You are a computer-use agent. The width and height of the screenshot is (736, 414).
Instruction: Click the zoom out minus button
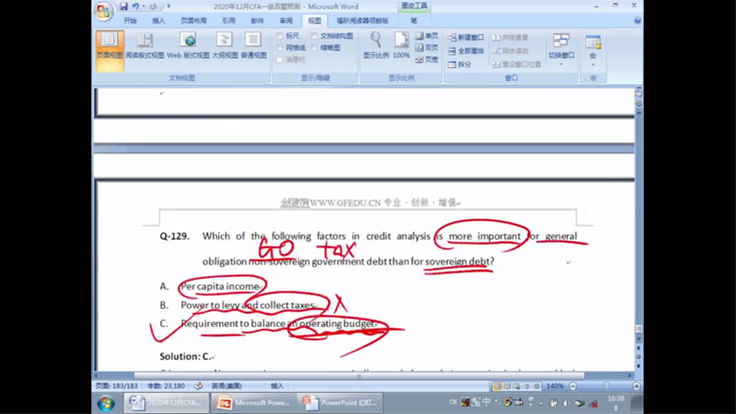[573, 386]
